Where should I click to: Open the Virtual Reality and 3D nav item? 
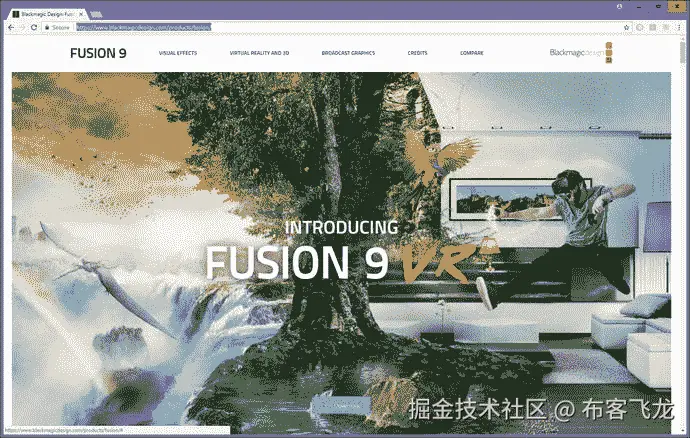click(x=259, y=53)
